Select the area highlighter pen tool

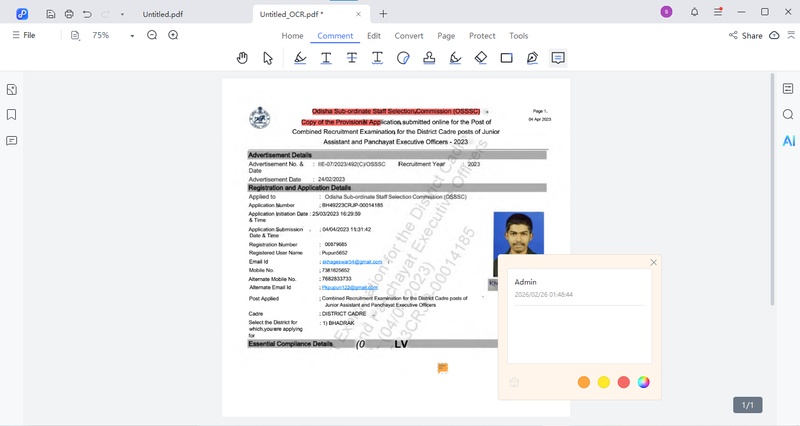[455, 58]
